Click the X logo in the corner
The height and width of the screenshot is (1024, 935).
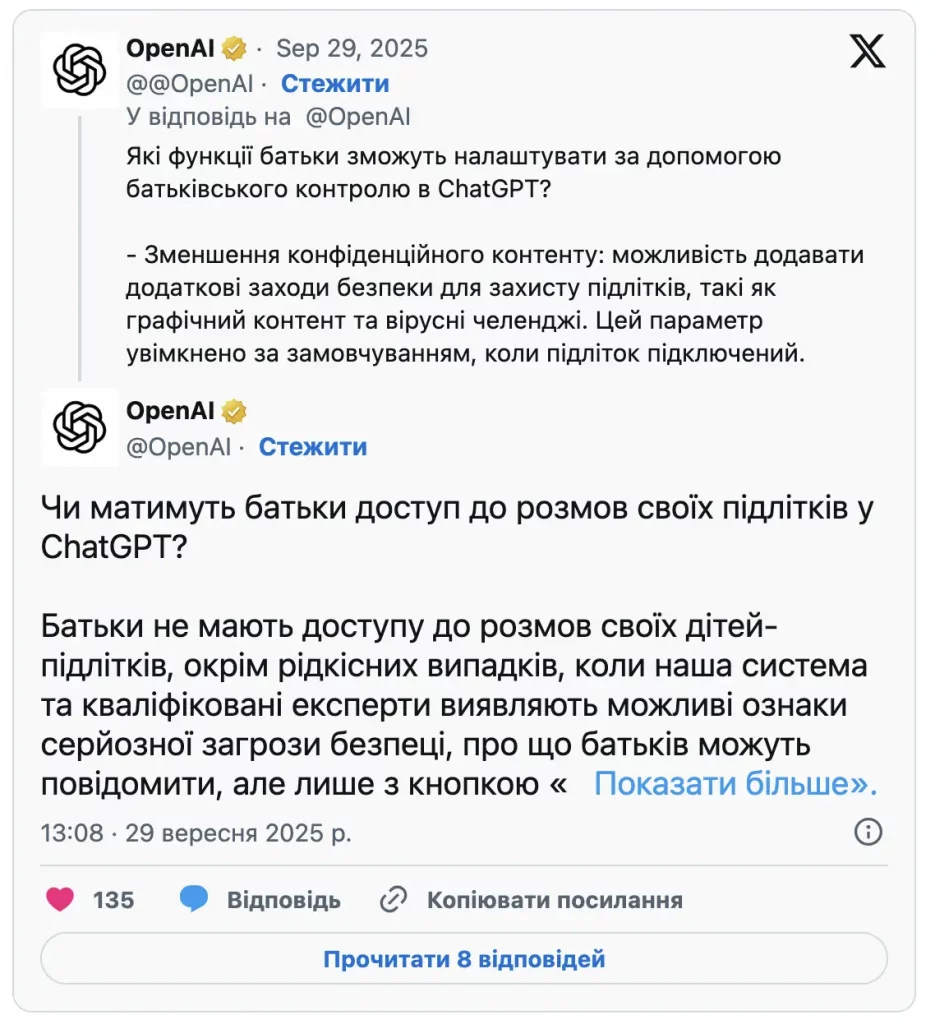[867, 50]
